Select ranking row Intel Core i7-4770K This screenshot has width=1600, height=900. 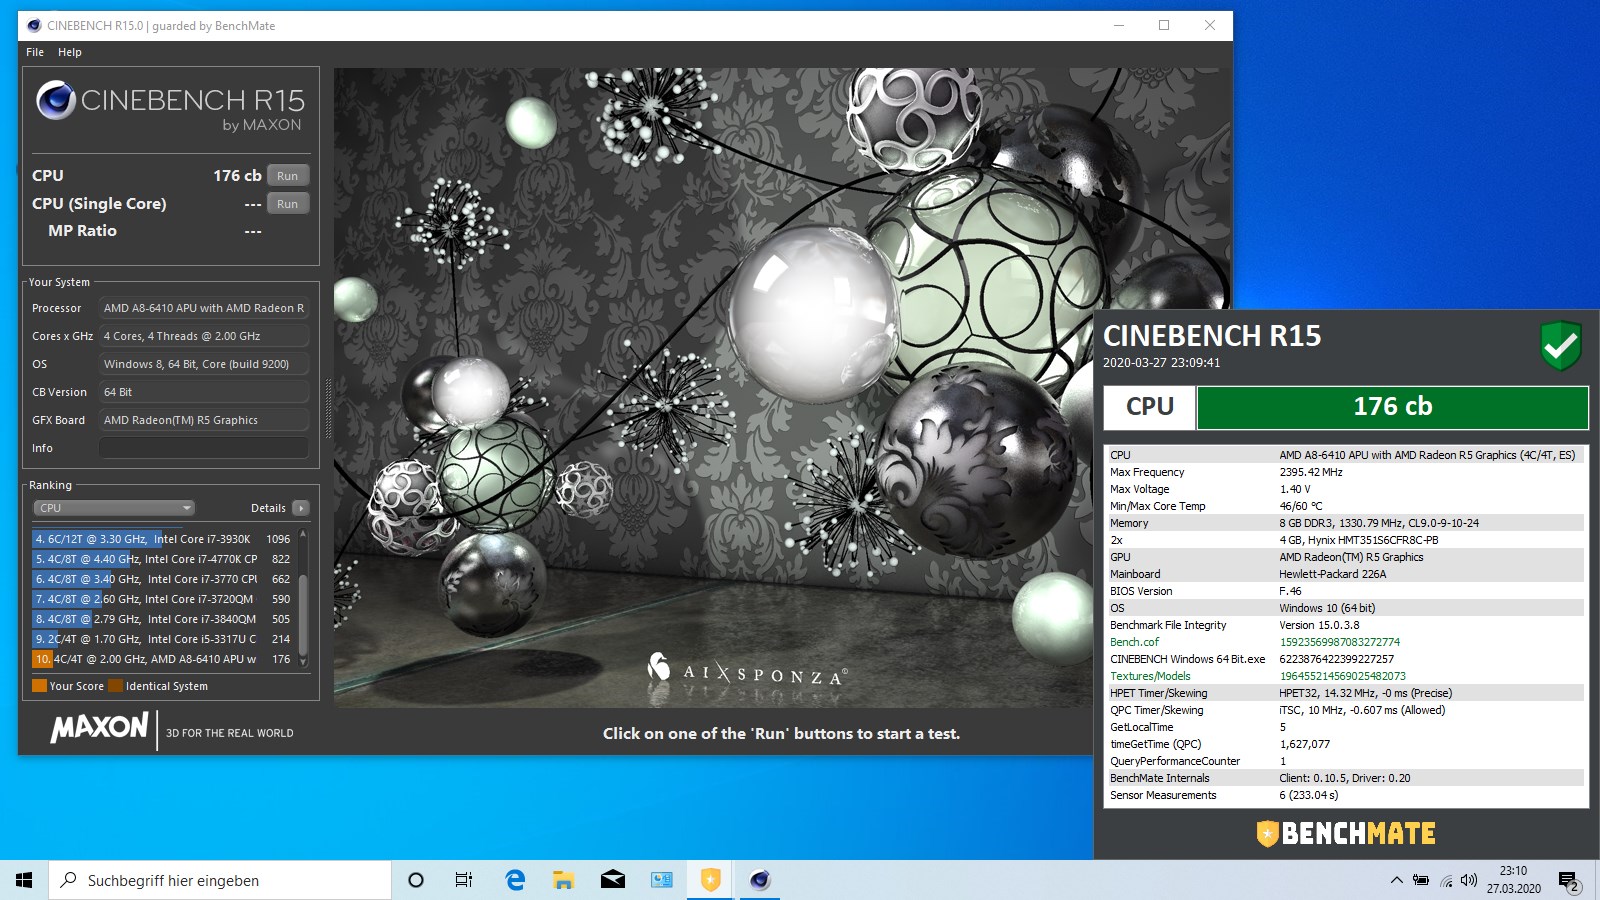(x=163, y=559)
